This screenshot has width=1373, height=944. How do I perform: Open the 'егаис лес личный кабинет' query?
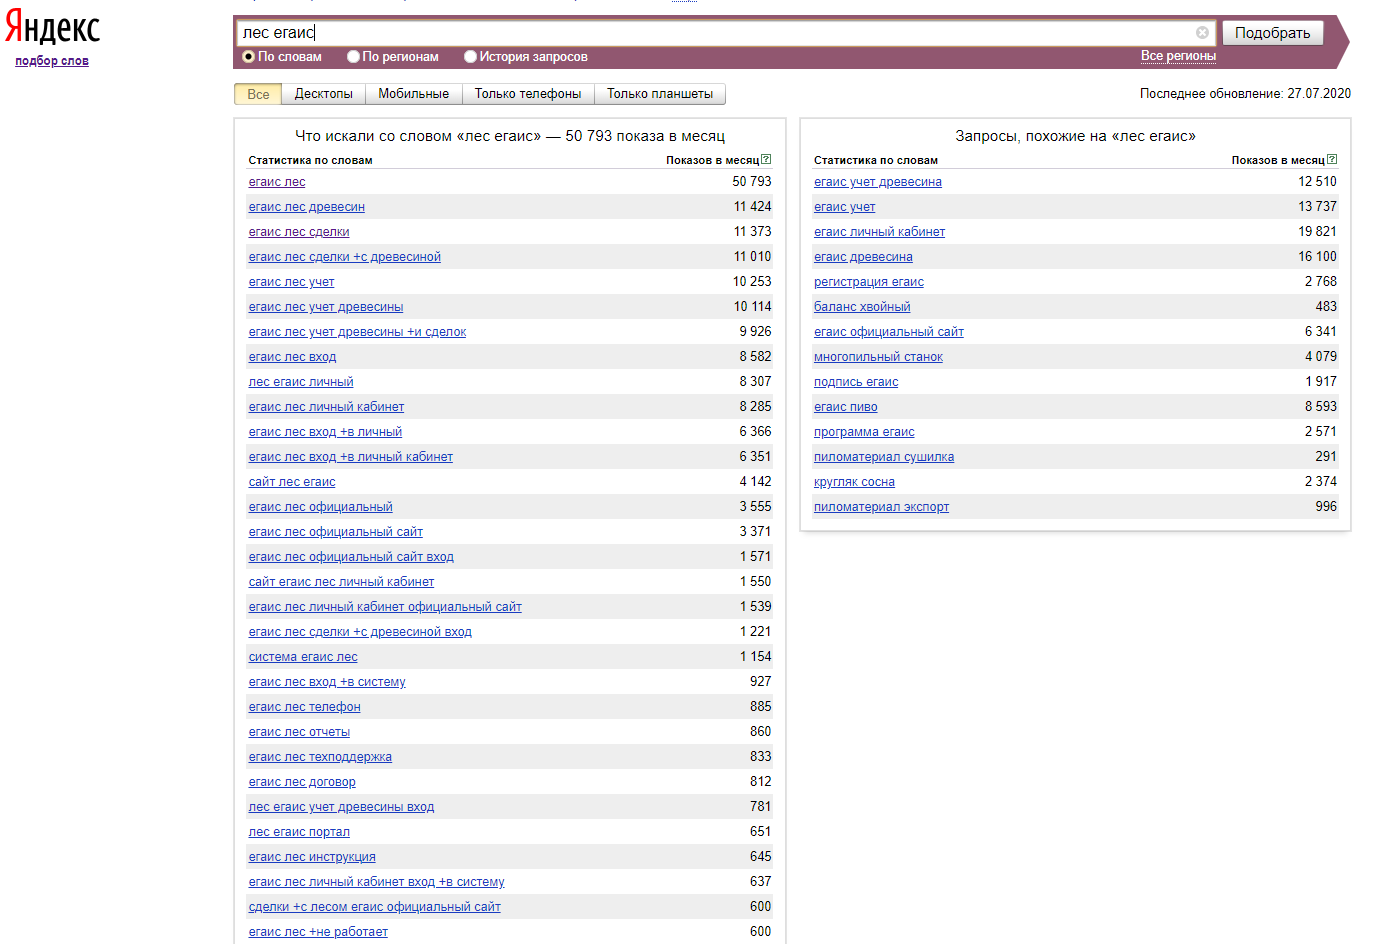326,407
